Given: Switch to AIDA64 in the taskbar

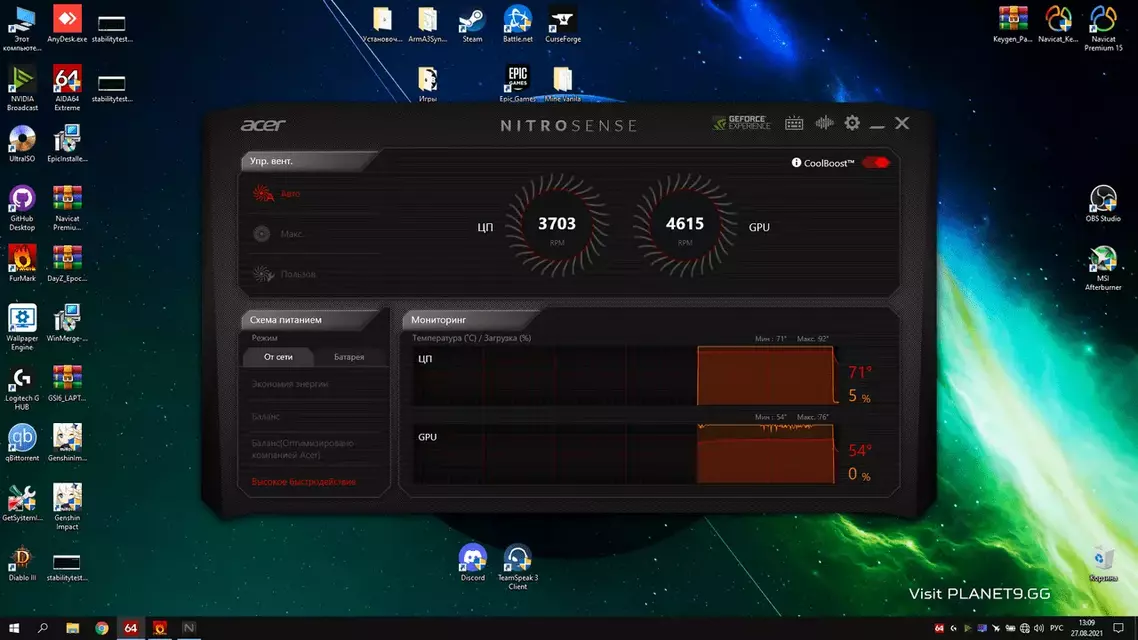Looking at the screenshot, I should coord(131,628).
